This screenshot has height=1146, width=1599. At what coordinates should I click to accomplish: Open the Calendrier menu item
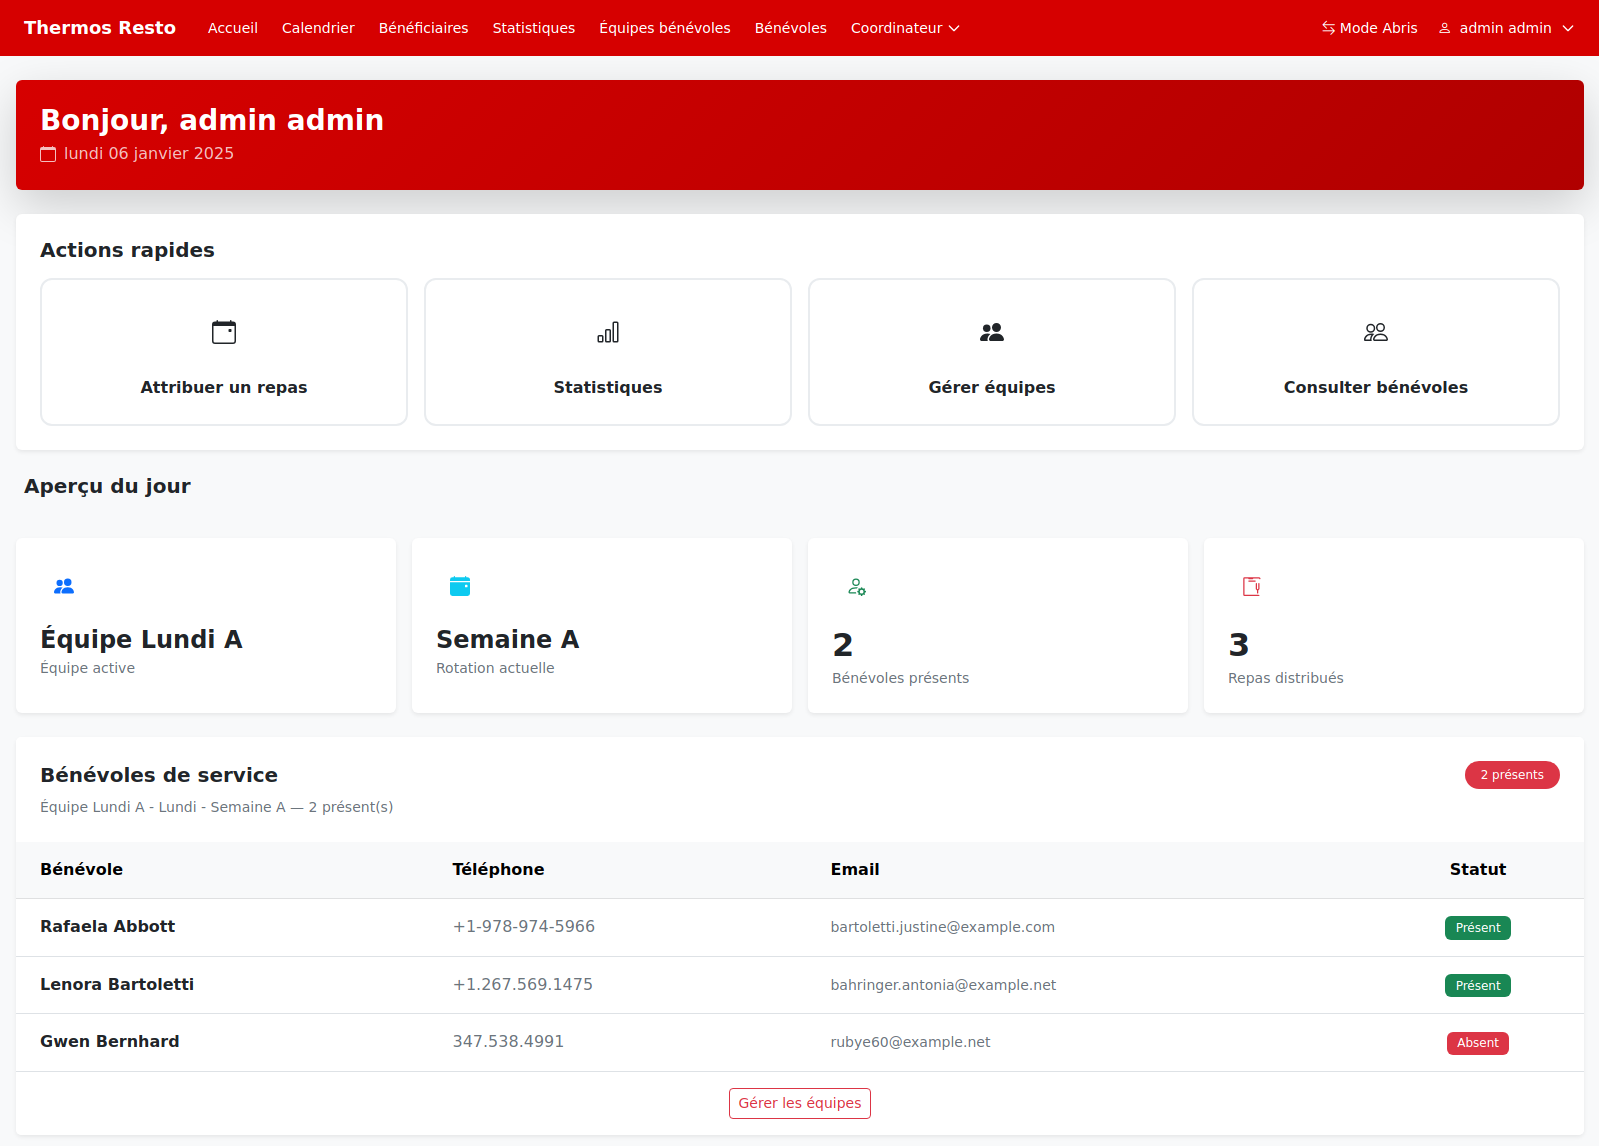point(318,28)
